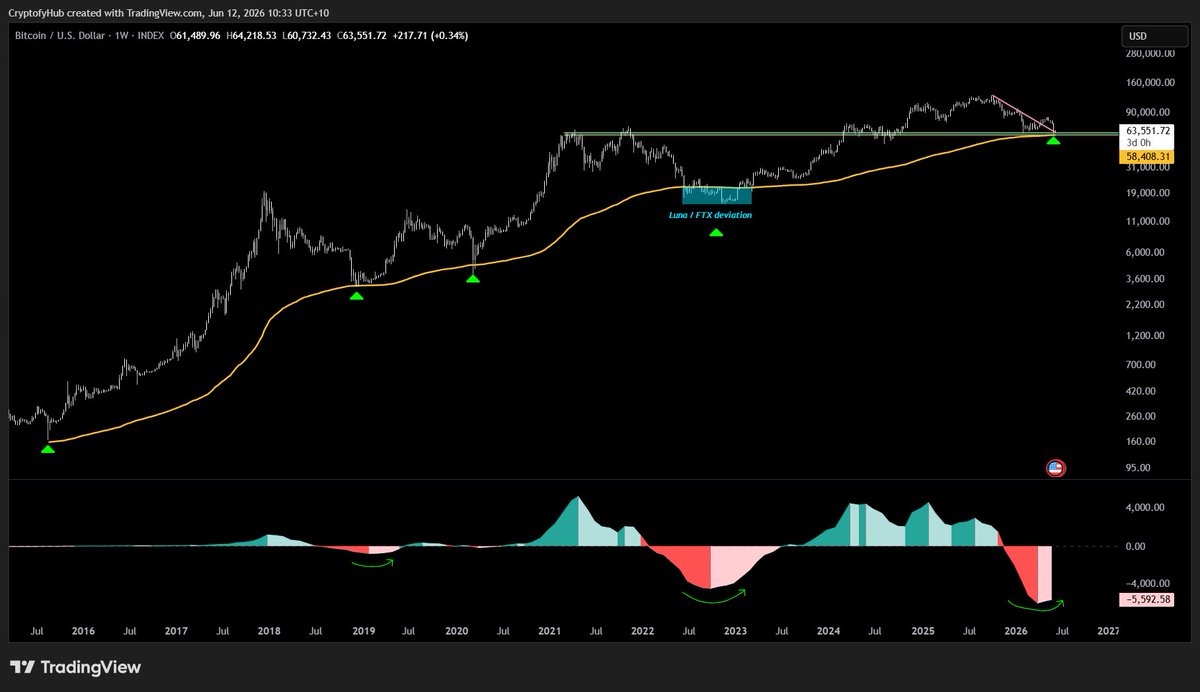Click the 2020 time axis label
This screenshot has width=1200, height=692.
[456, 631]
